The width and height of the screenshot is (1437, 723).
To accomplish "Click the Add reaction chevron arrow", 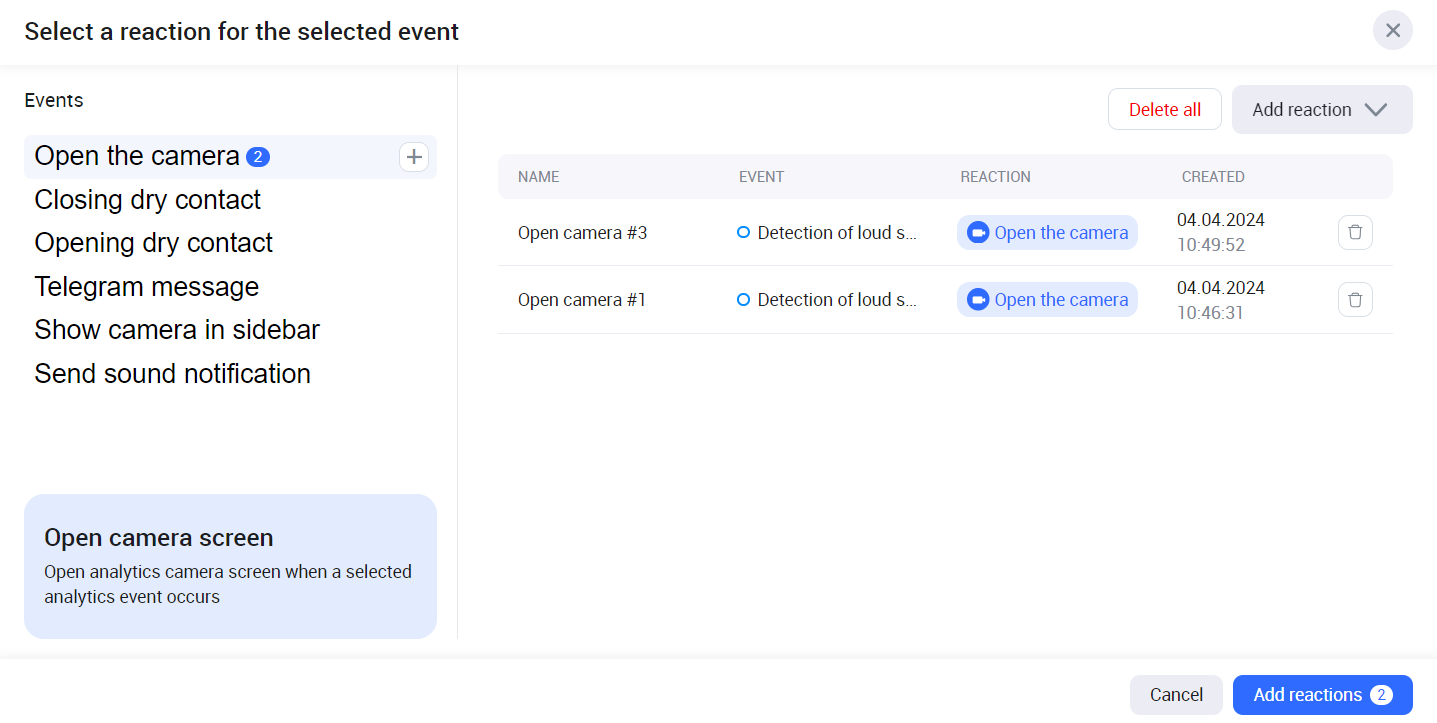I will pos(1376,110).
